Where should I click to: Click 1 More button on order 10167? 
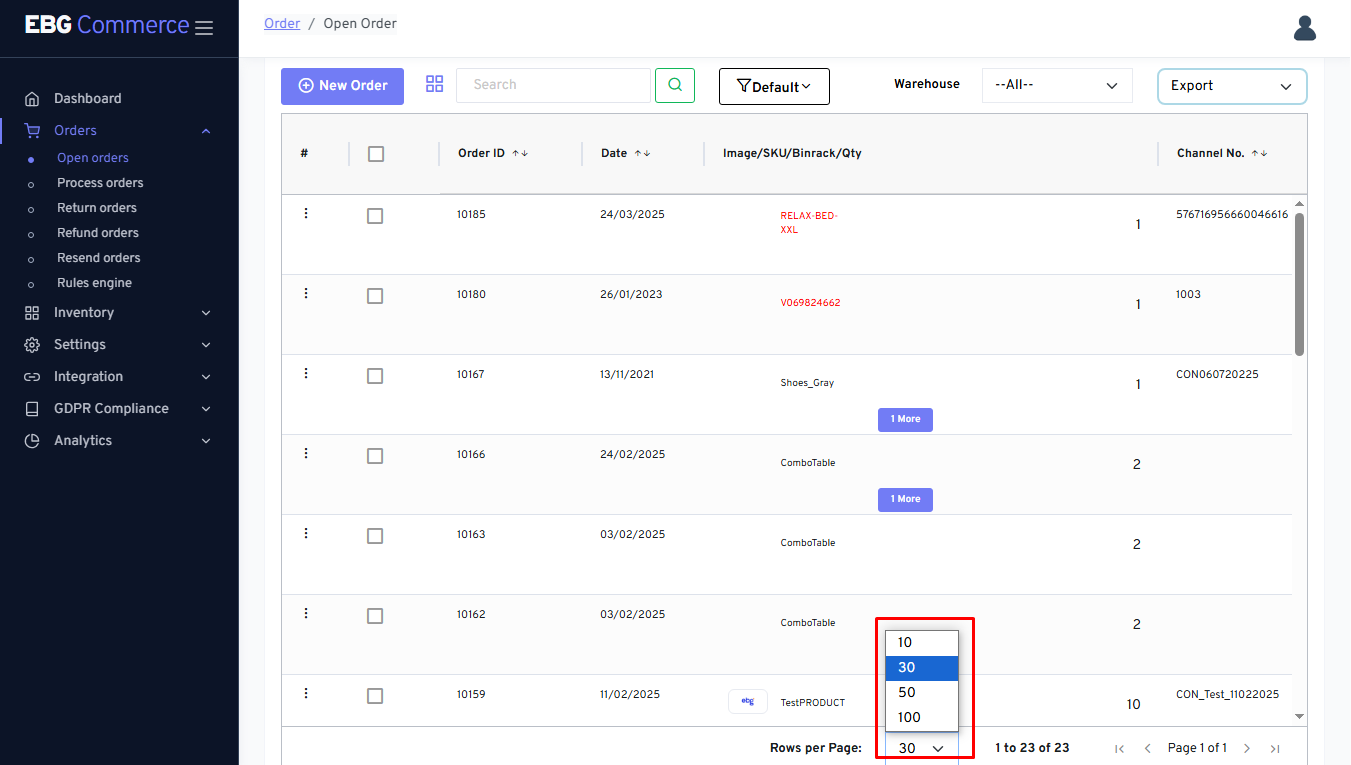tap(905, 419)
